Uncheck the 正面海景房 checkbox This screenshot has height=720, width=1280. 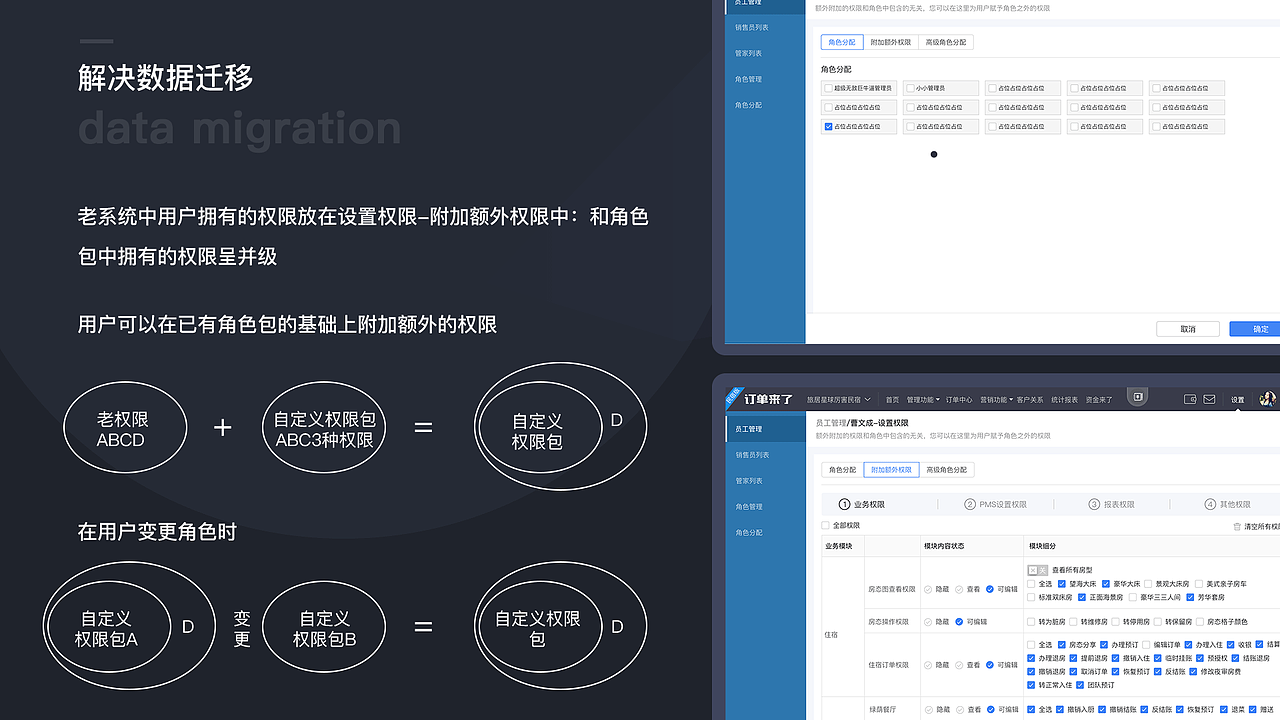(x=1082, y=597)
